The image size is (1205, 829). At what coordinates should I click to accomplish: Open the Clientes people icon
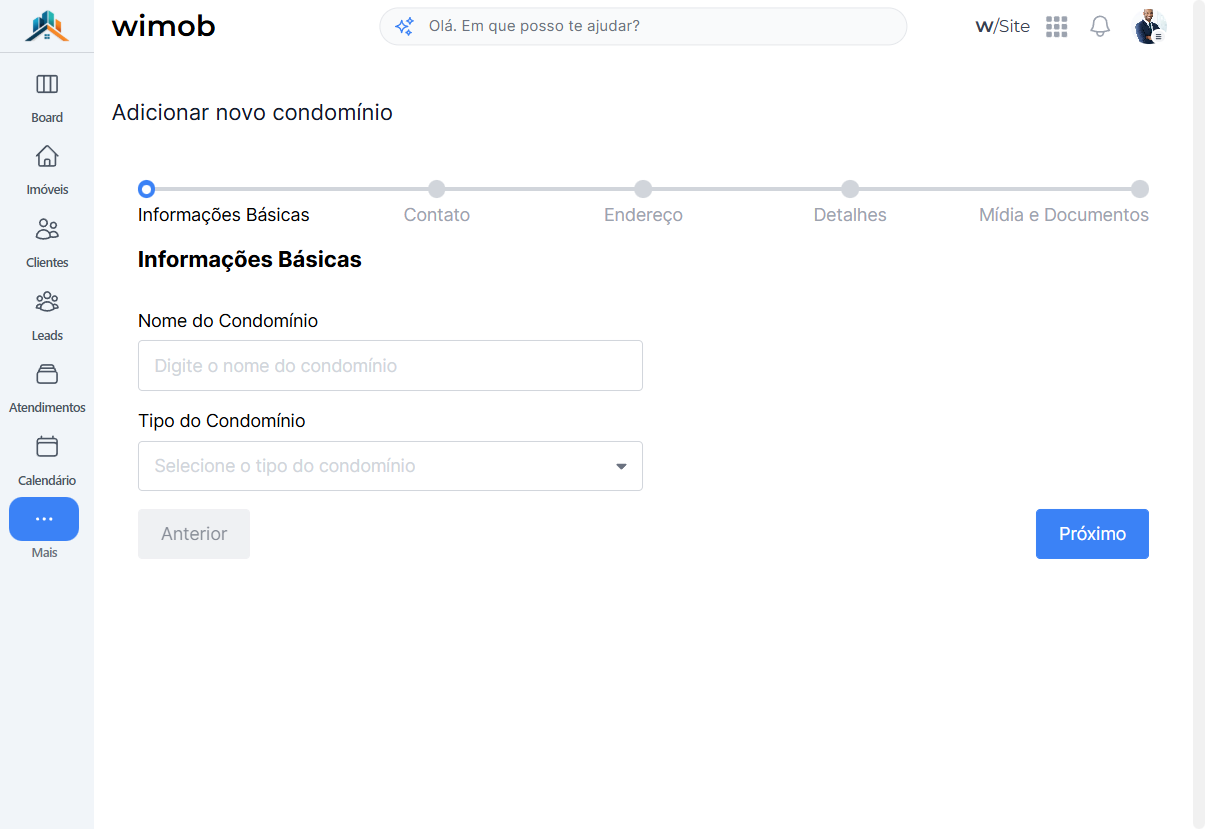47,229
